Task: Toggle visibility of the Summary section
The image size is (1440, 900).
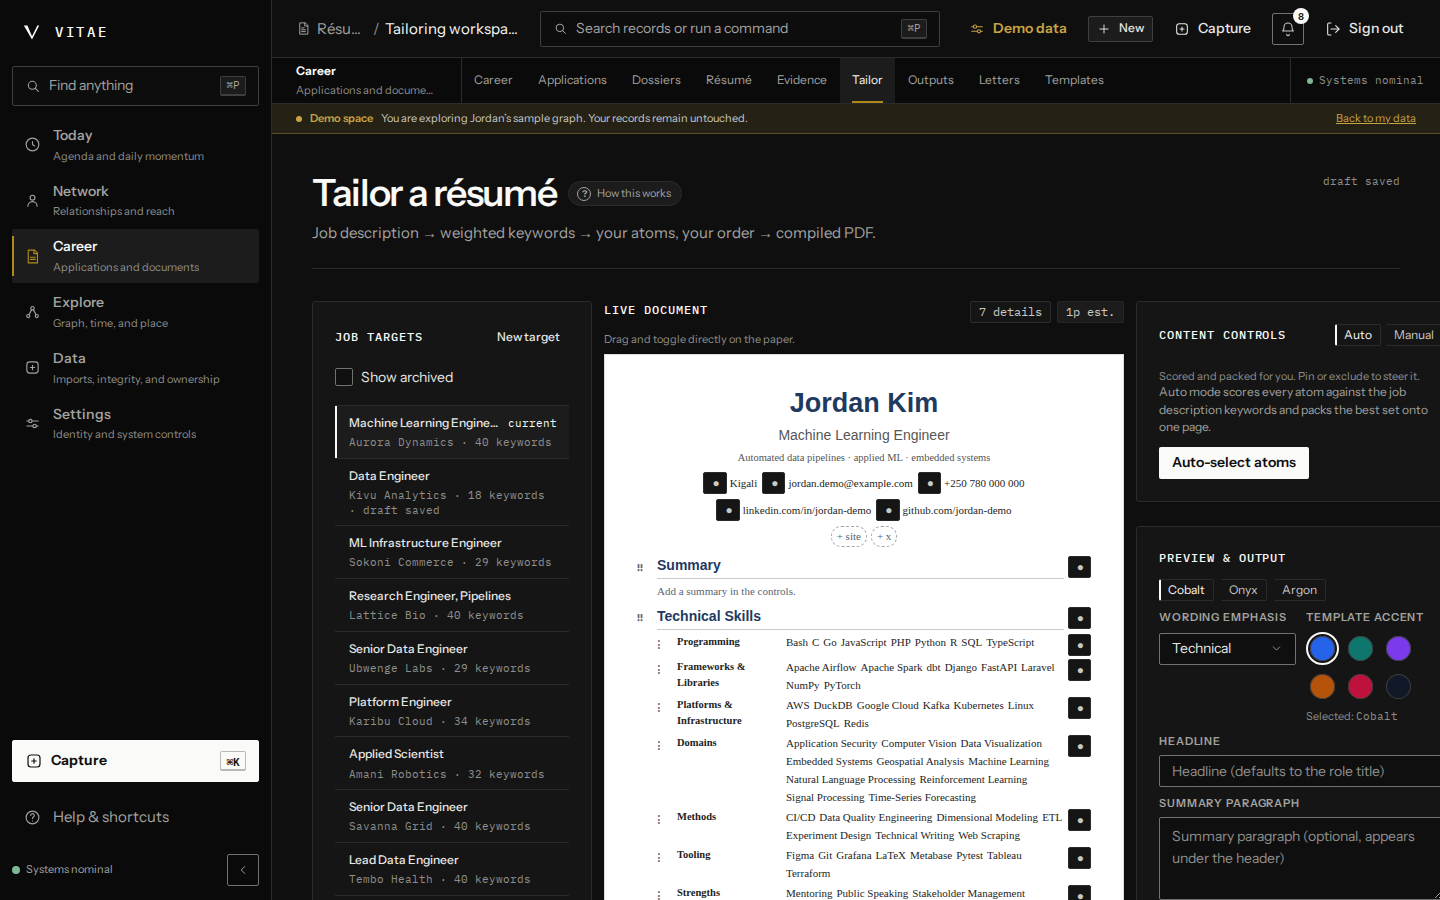Action: [x=1079, y=567]
